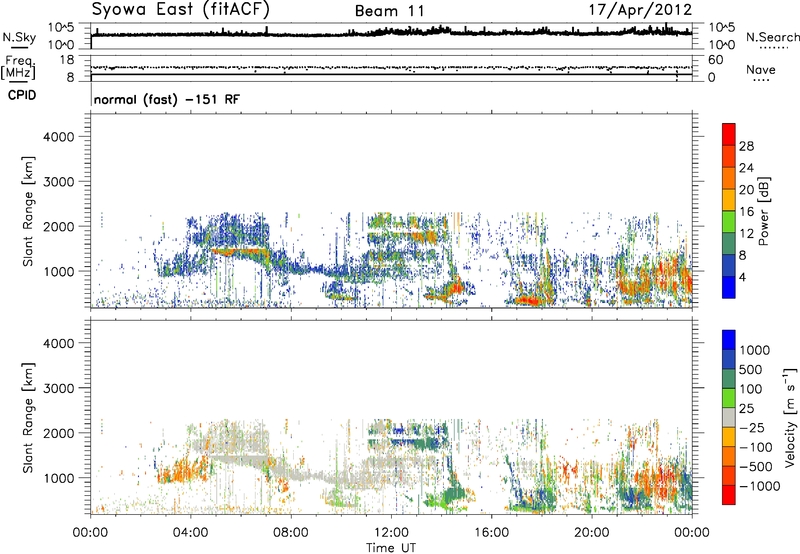Click the 'Time UT' axis label

(x=391, y=547)
